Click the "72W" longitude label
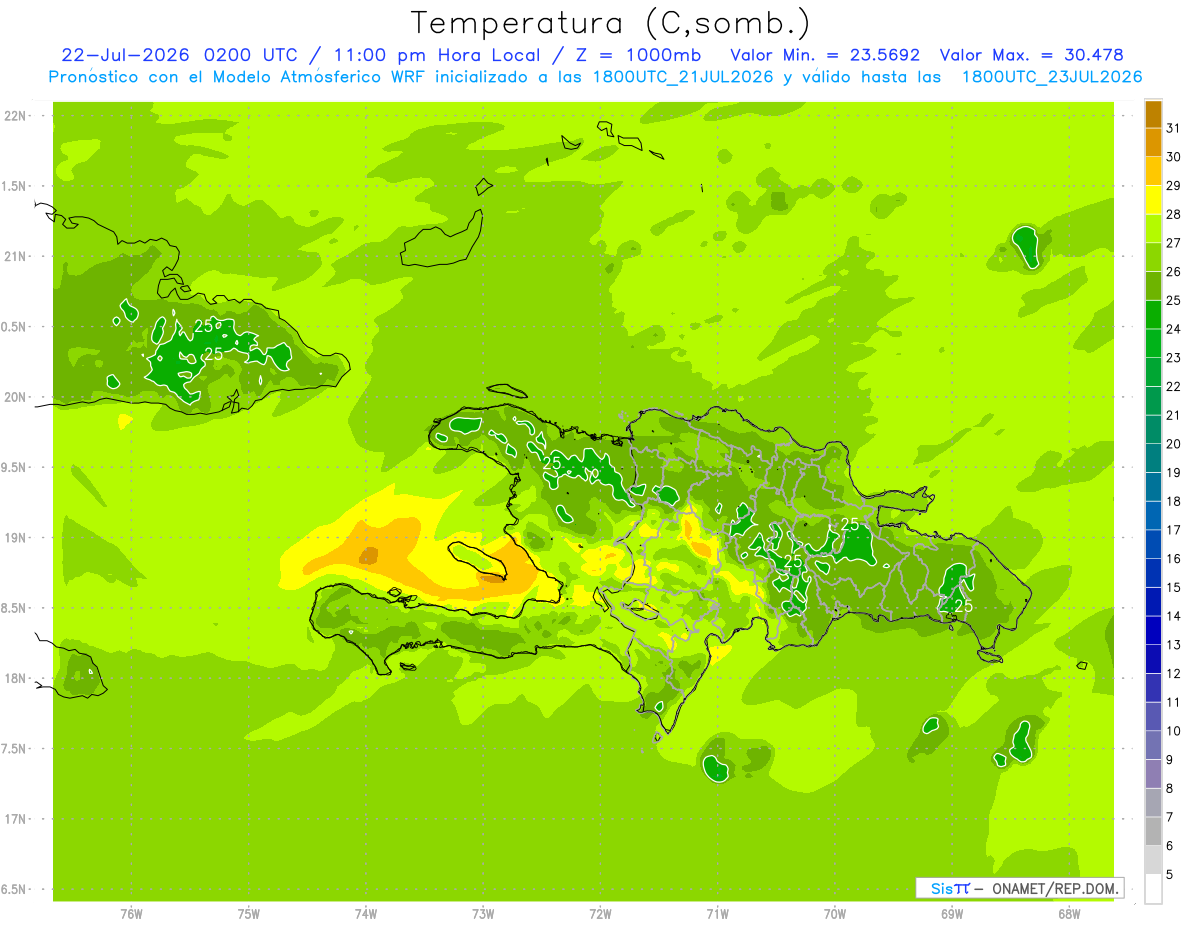 (600, 913)
